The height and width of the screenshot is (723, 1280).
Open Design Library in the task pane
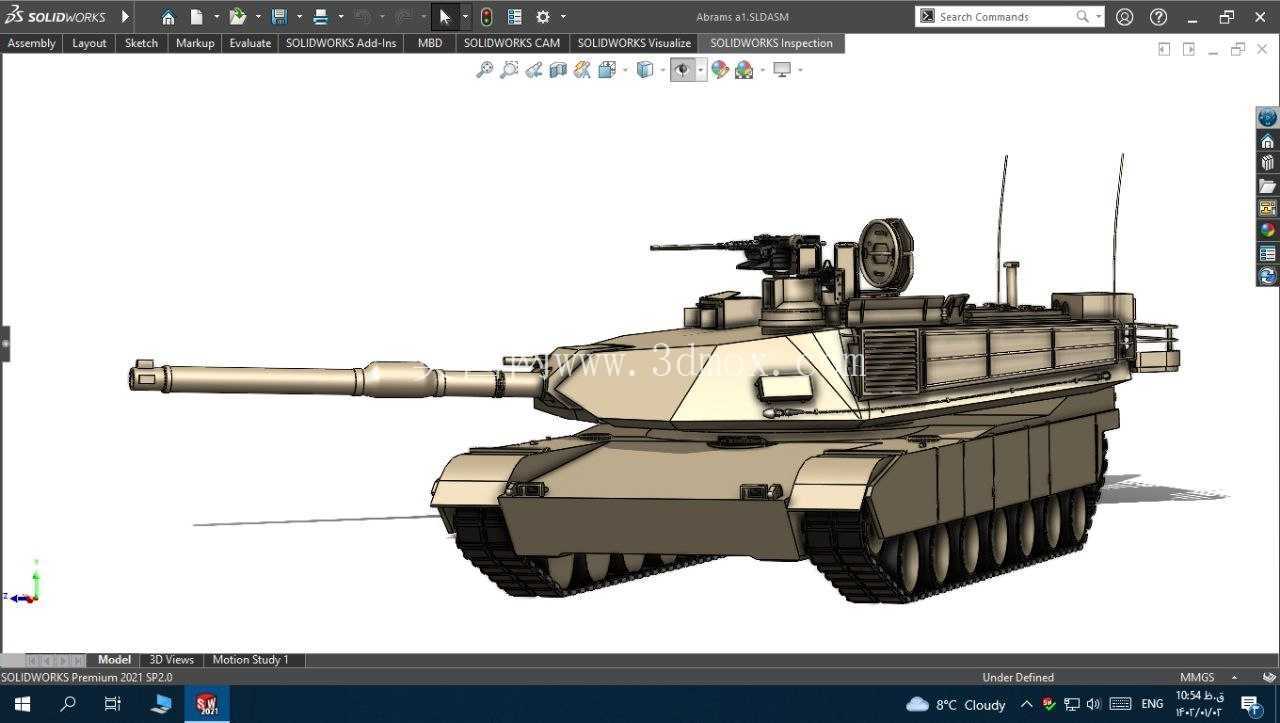click(1267, 163)
